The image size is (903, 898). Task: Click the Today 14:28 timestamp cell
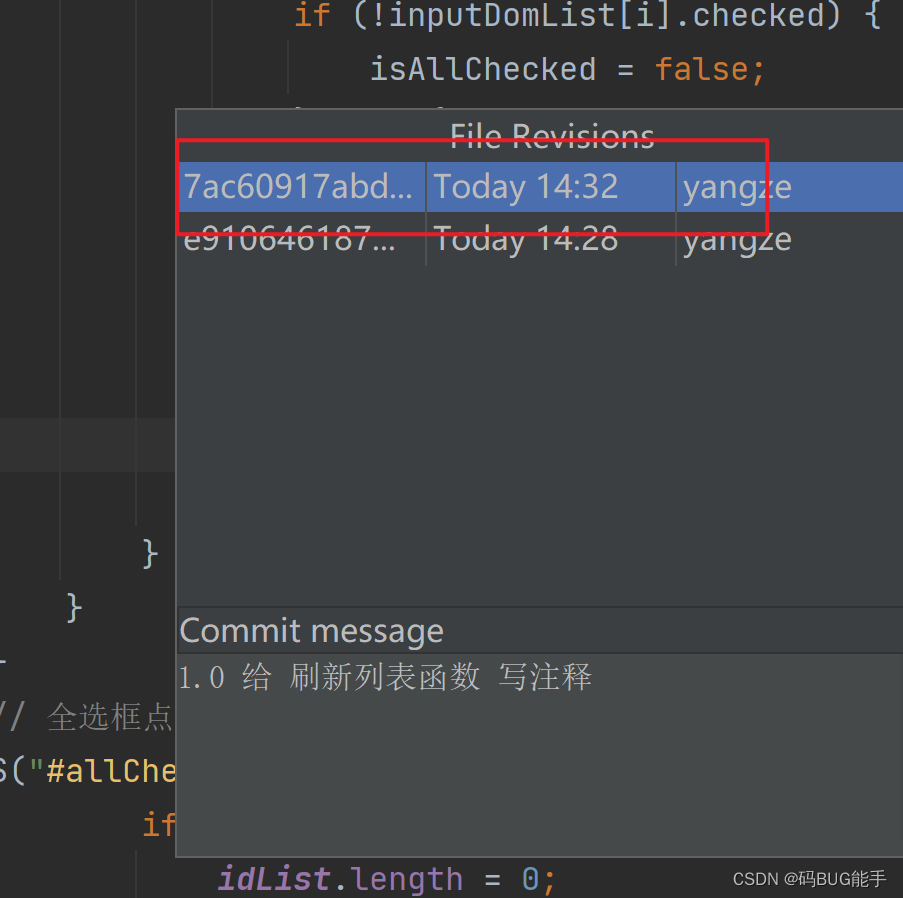(x=525, y=239)
